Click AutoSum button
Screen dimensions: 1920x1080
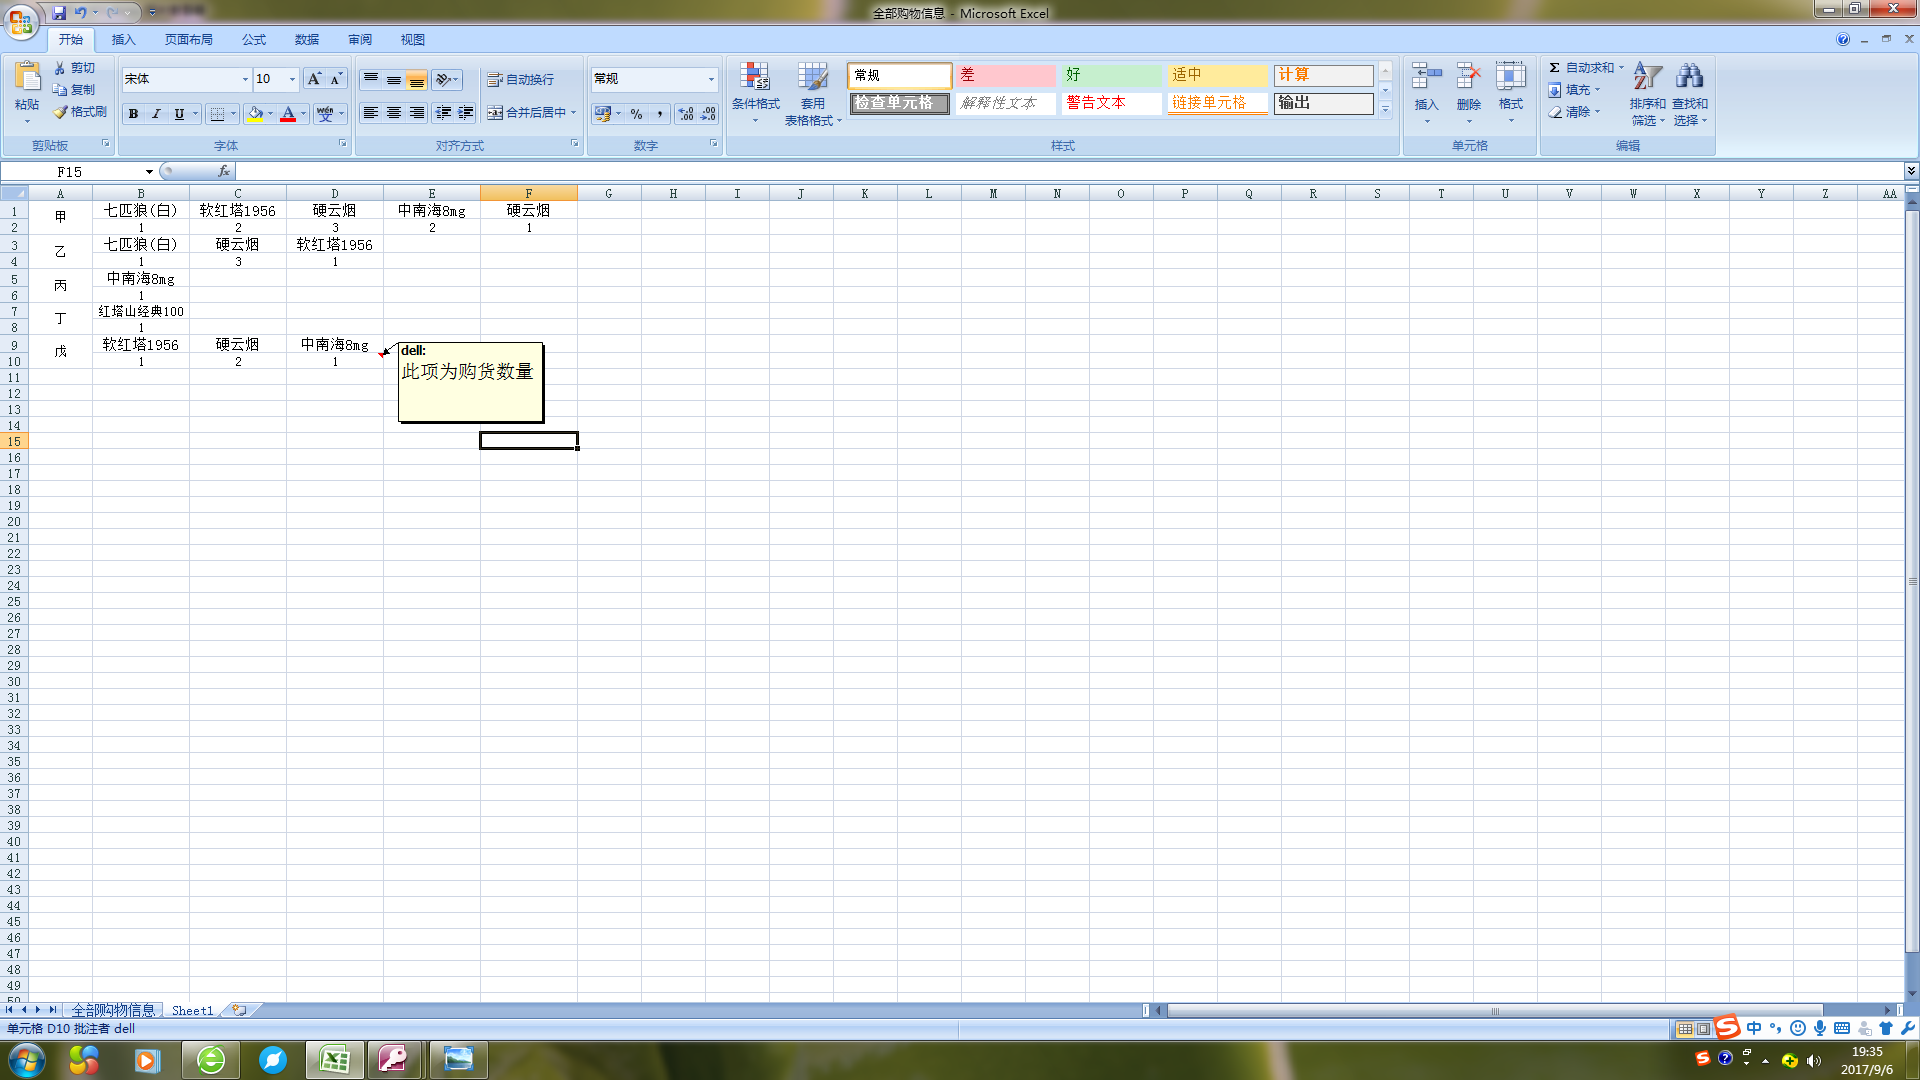coord(1581,68)
